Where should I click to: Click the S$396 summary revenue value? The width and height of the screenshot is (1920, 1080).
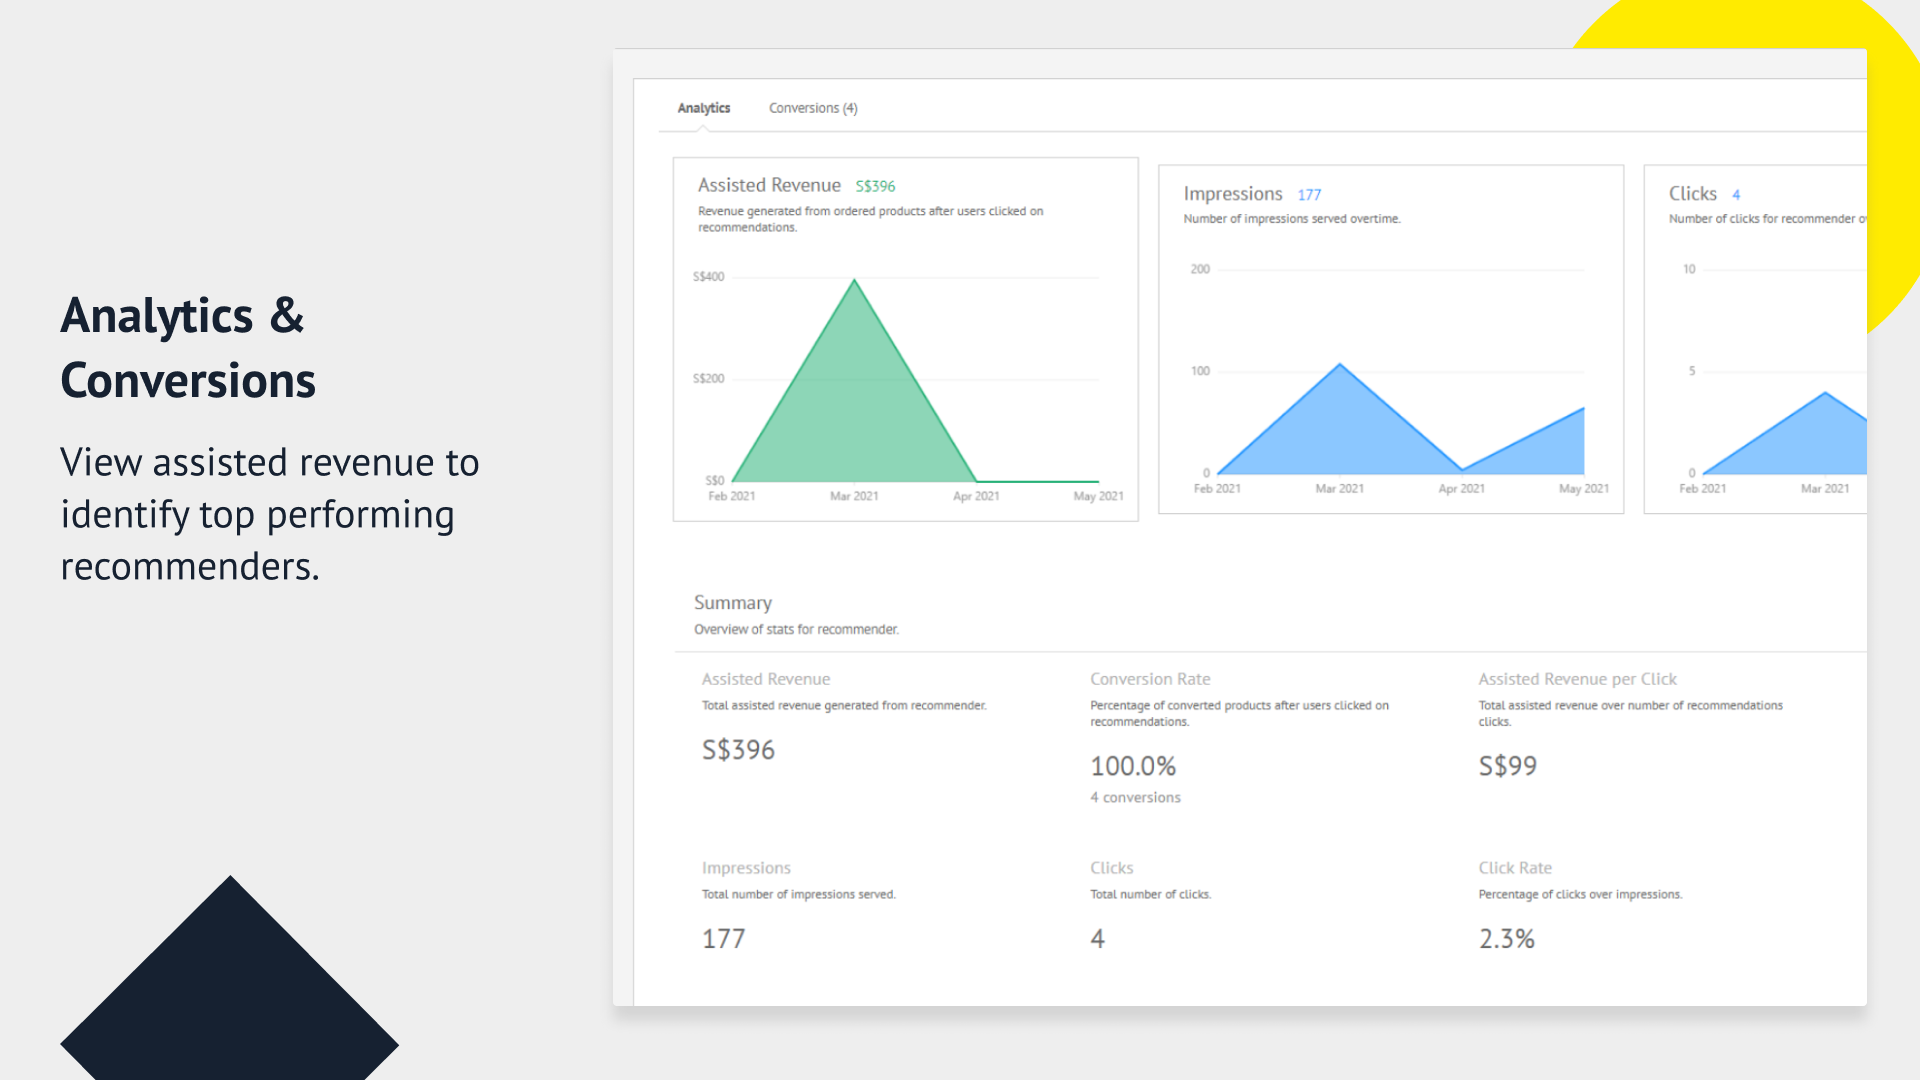[x=738, y=750]
